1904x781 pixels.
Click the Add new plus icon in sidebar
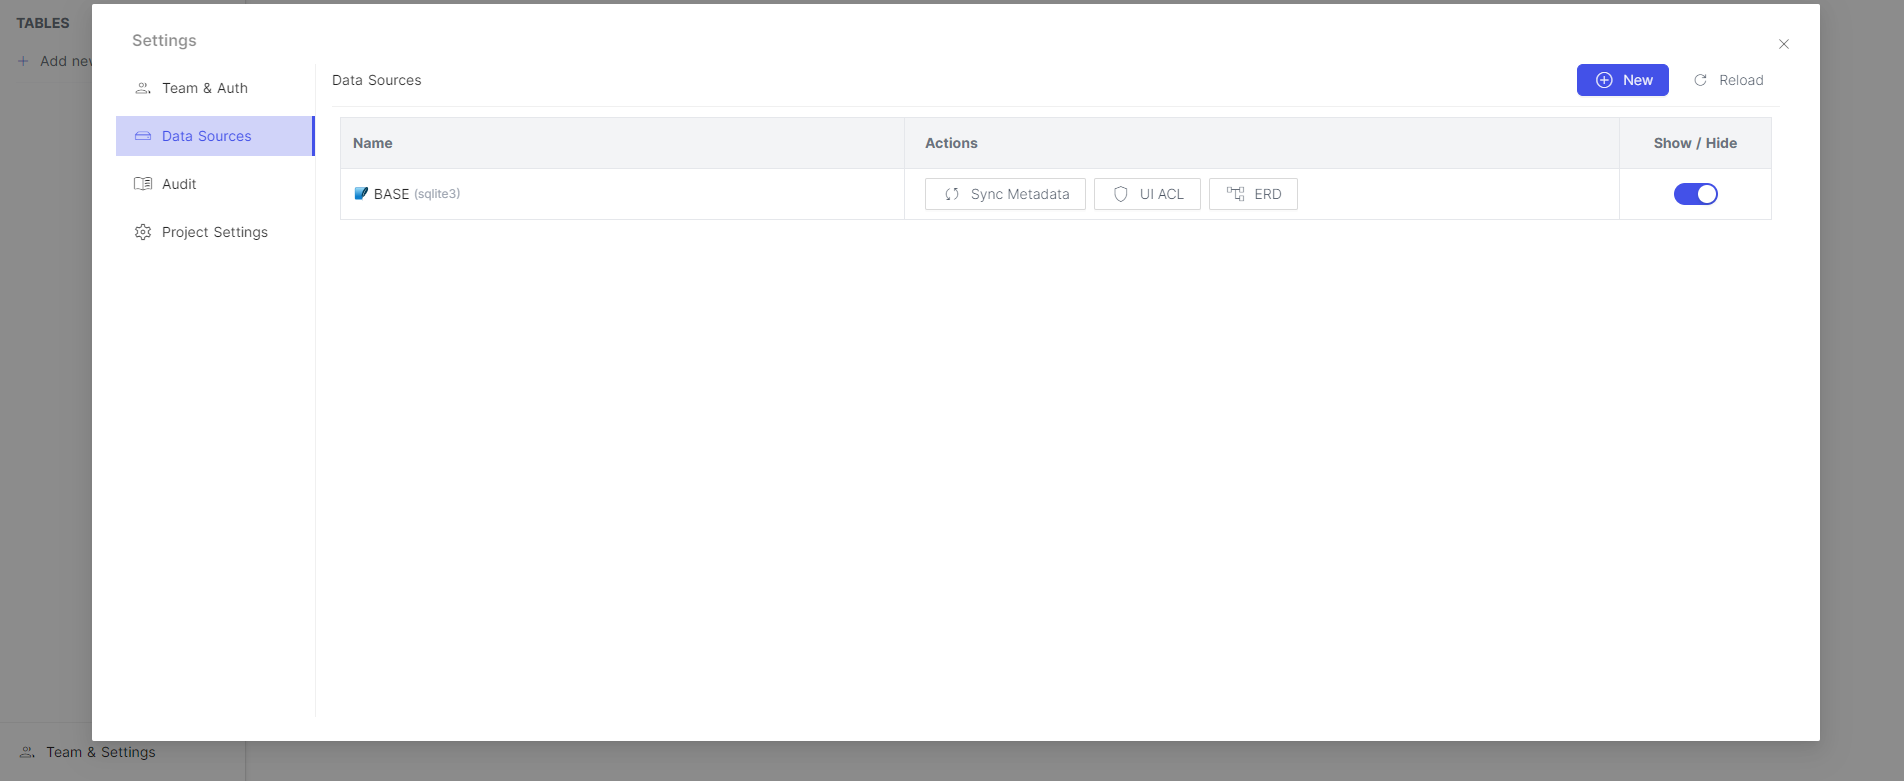tap(23, 61)
